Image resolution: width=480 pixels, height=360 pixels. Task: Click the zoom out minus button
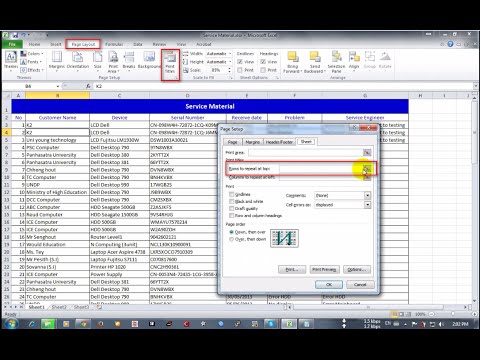(431, 314)
